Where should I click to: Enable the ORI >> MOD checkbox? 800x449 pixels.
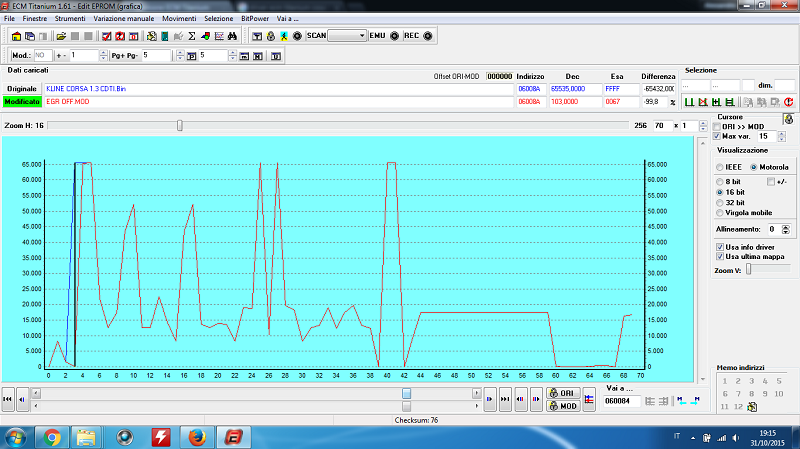pyautogui.click(x=716, y=127)
